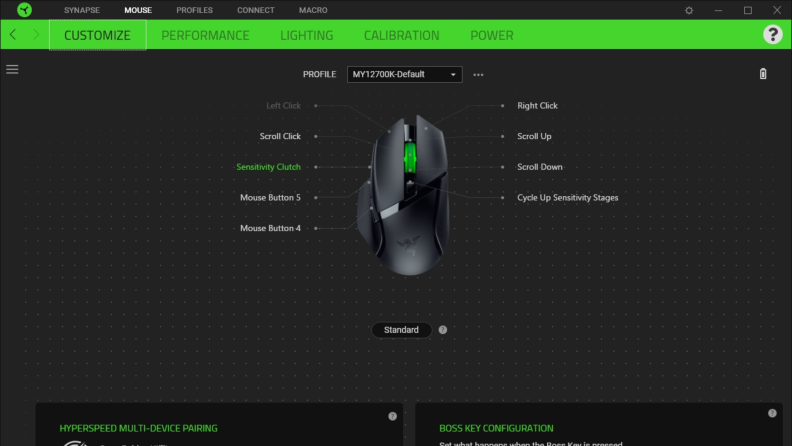The image size is (792, 446).
Task: Select the Sensitivity Clutch assignment
Action: click(x=268, y=167)
